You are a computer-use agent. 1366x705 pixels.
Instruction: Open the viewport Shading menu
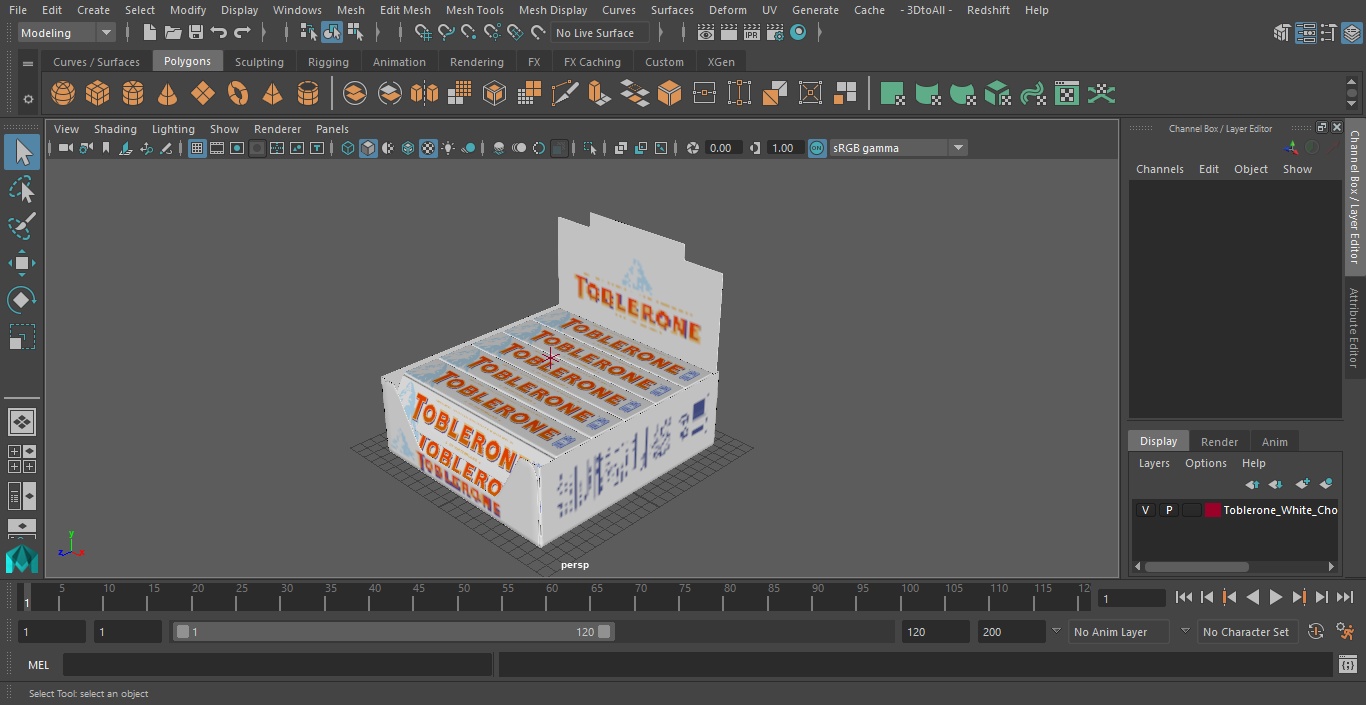[115, 129]
